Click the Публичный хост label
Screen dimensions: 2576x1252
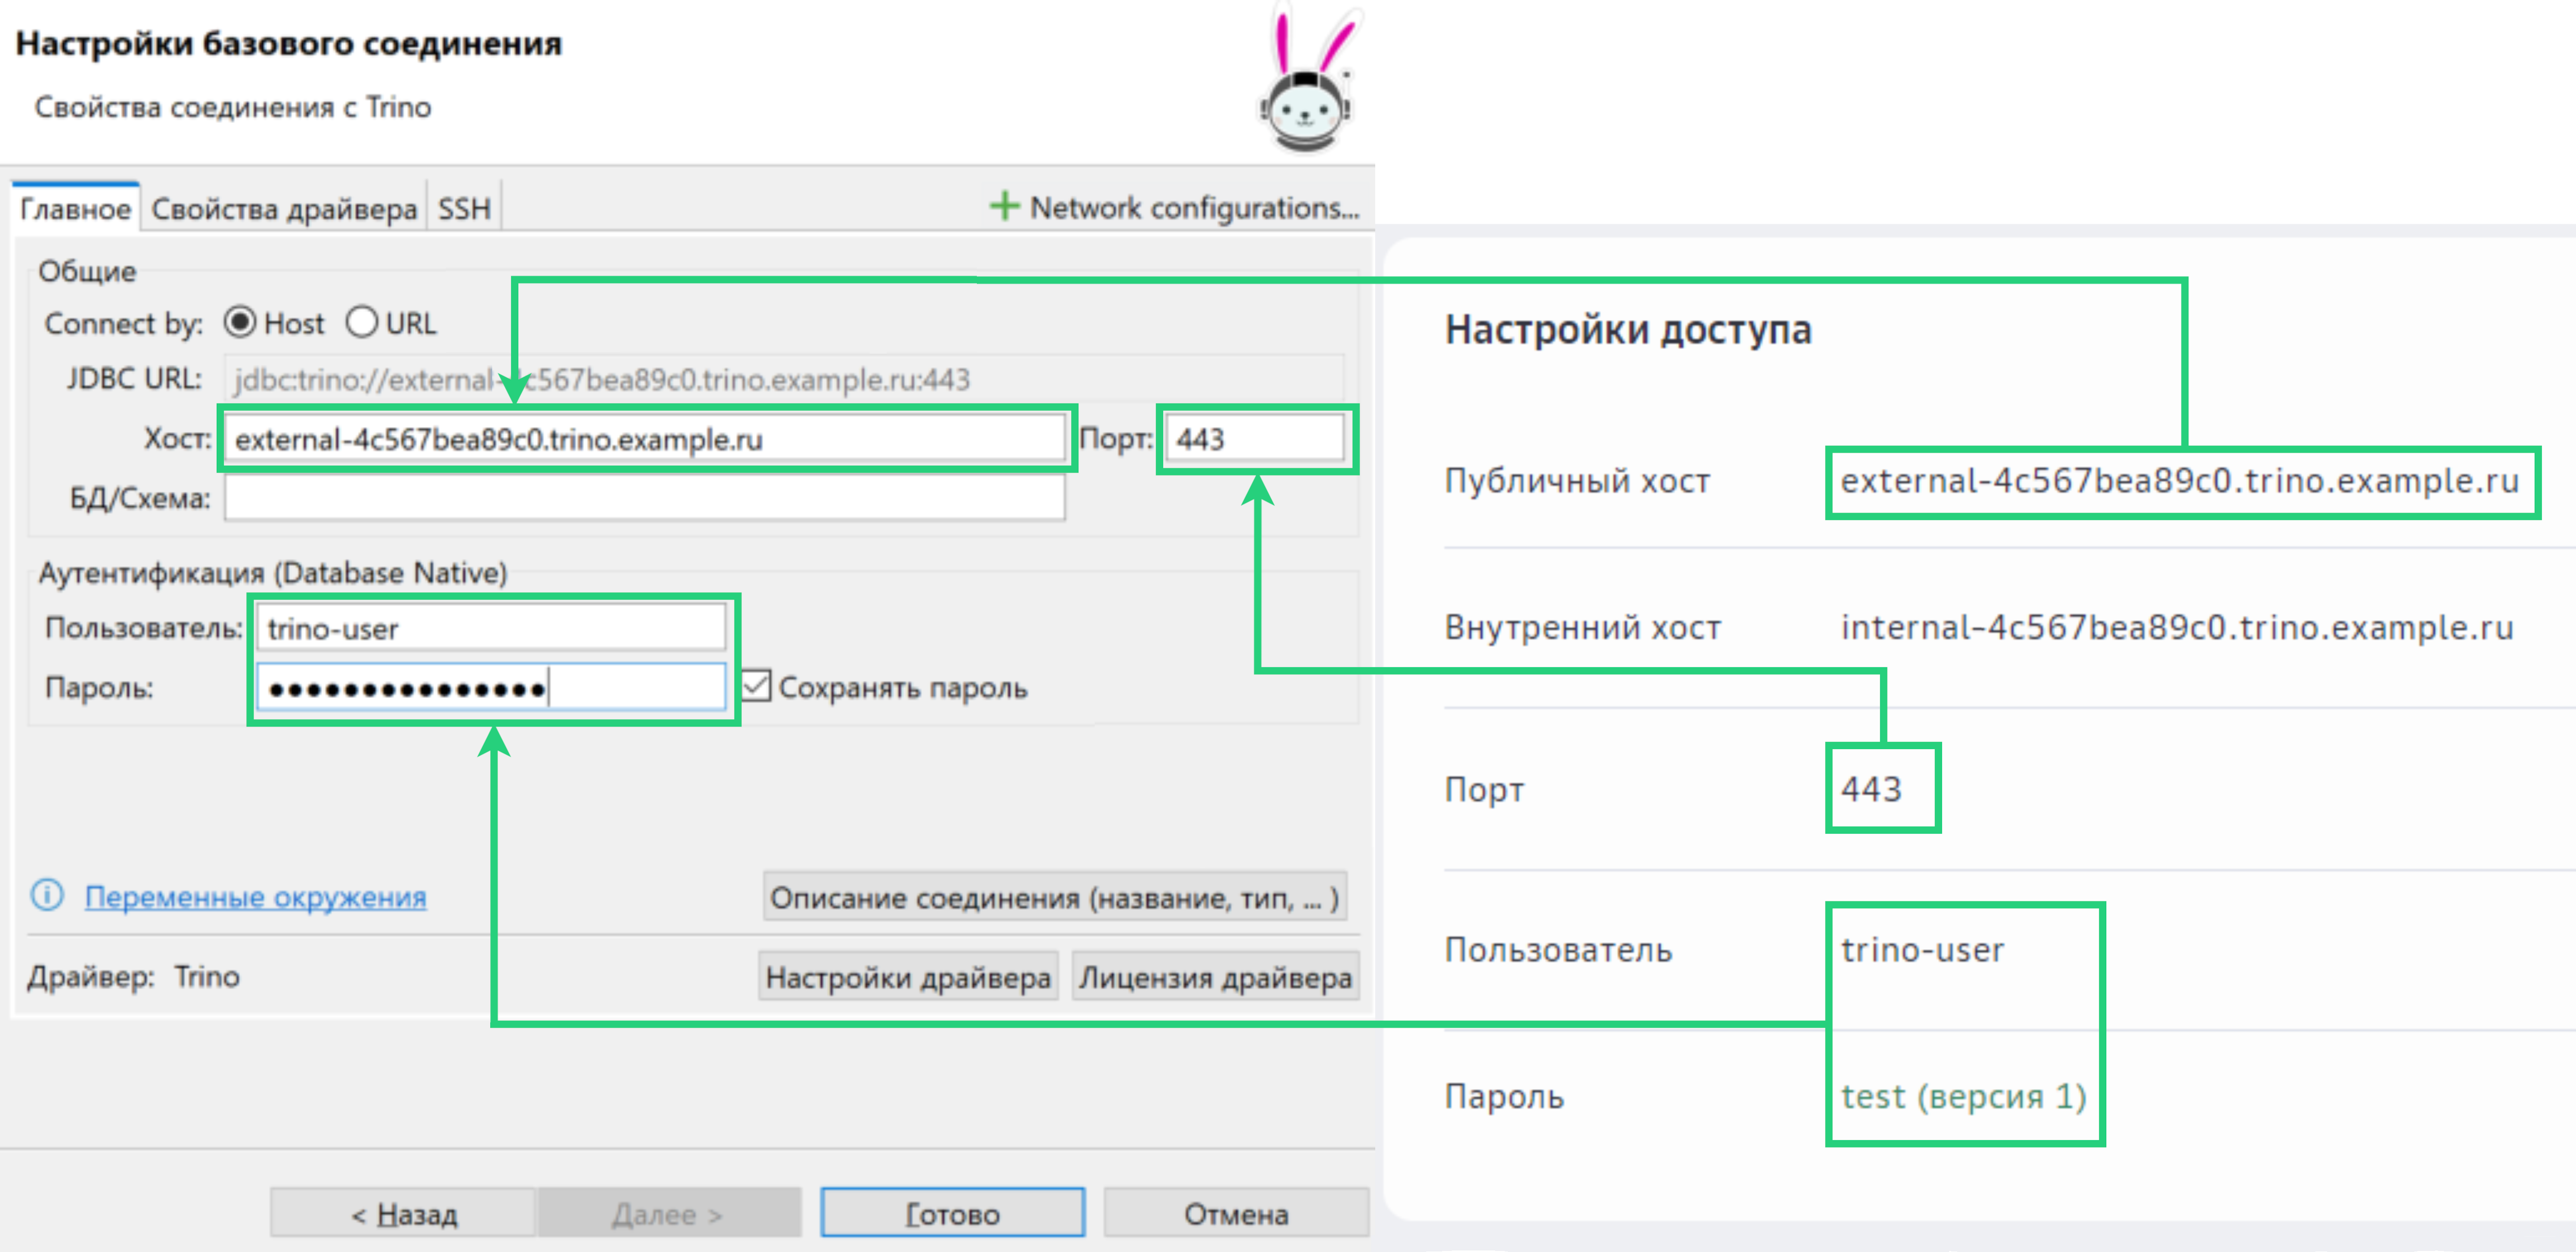(x=1577, y=481)
